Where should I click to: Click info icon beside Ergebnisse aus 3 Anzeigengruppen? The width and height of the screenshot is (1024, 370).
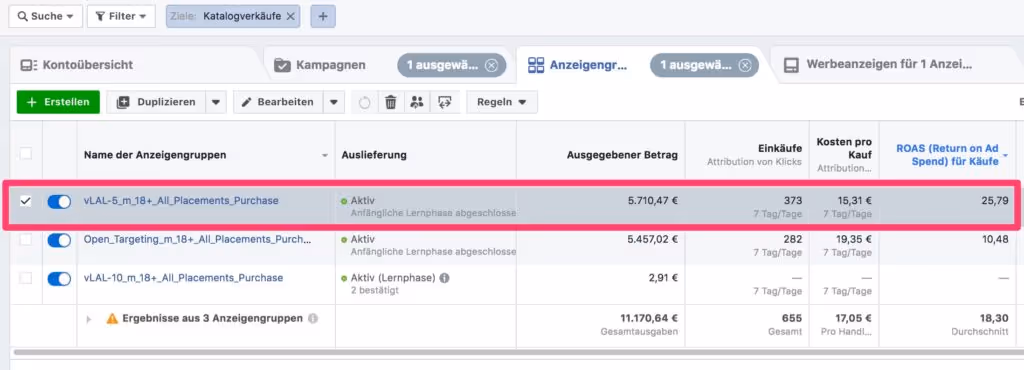pos(312,318)
